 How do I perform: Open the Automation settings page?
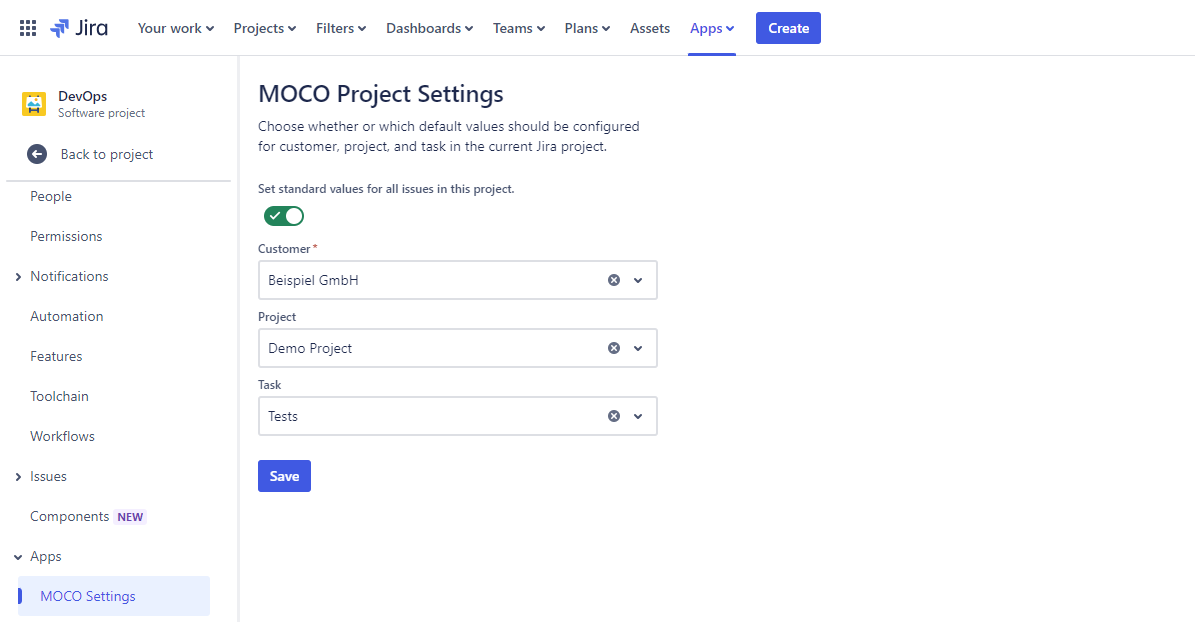coord(67,316)
